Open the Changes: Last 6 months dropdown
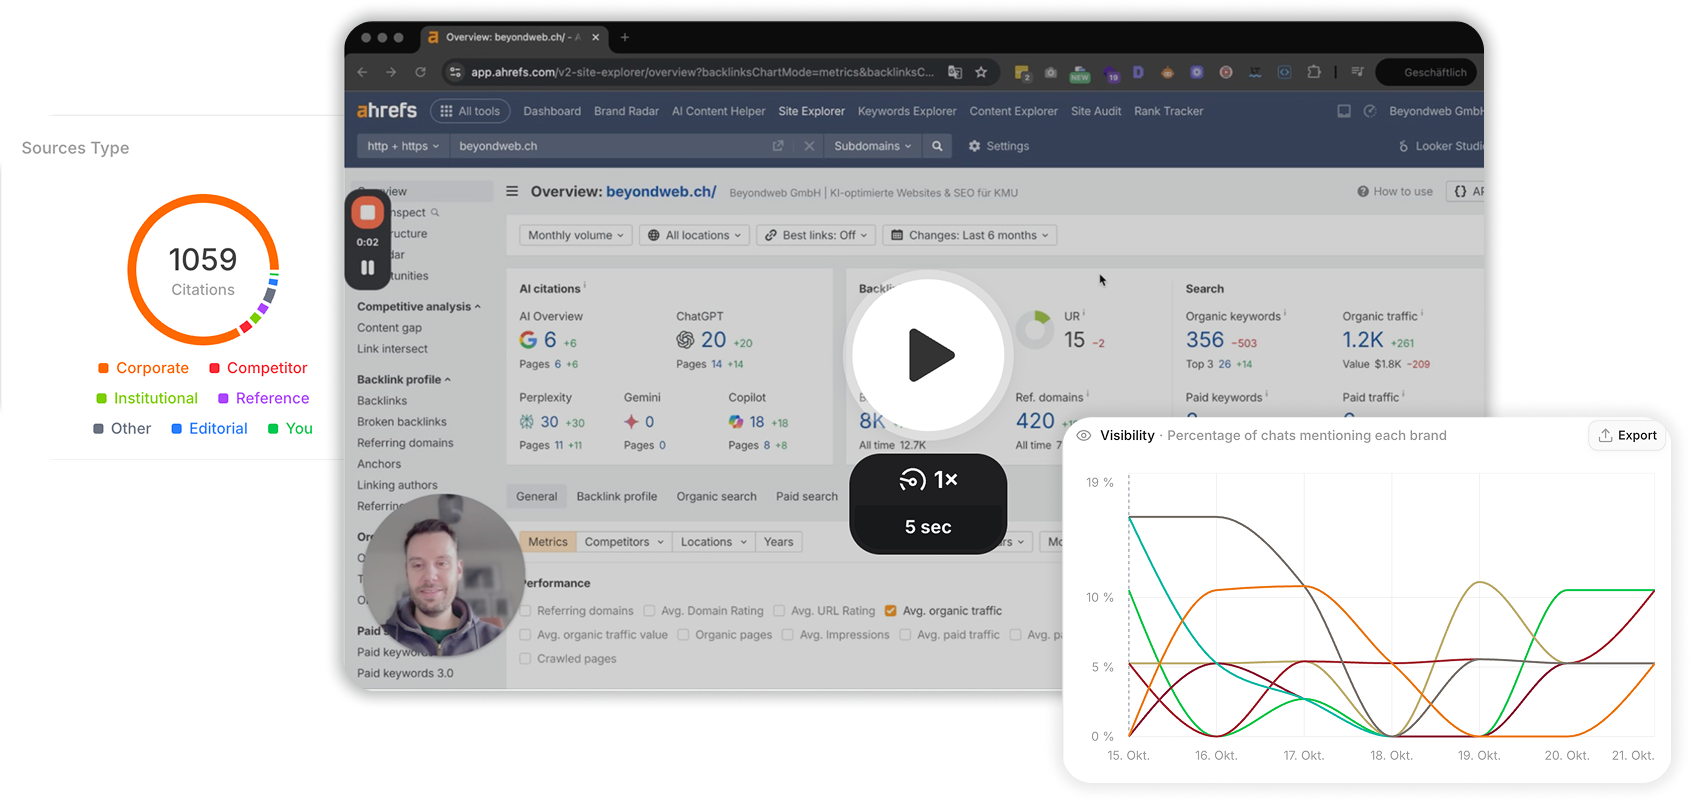 click(x=970, y=235)
